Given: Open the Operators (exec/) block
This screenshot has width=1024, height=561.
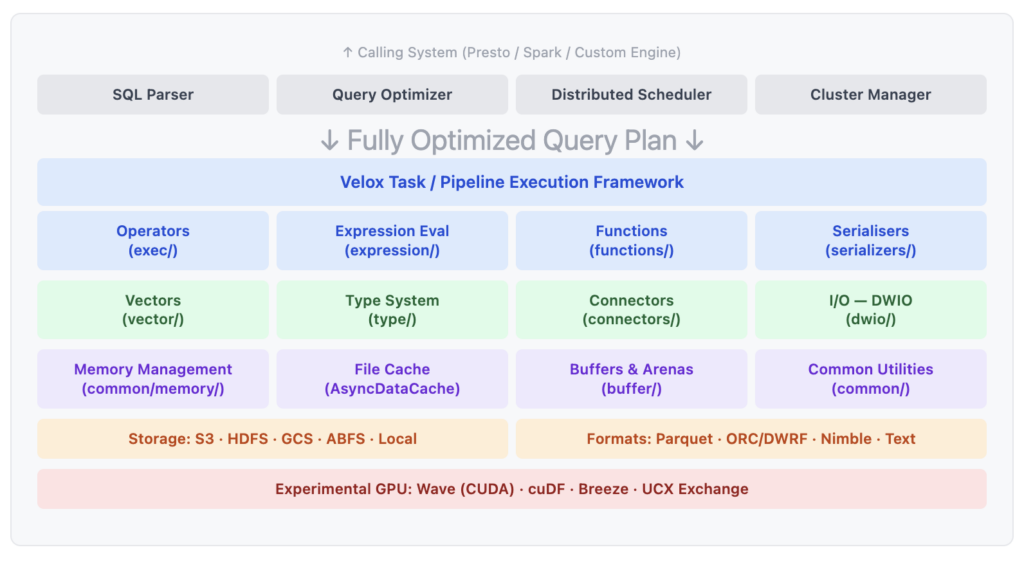Looking at the screenshot, I should pos(153,240).
